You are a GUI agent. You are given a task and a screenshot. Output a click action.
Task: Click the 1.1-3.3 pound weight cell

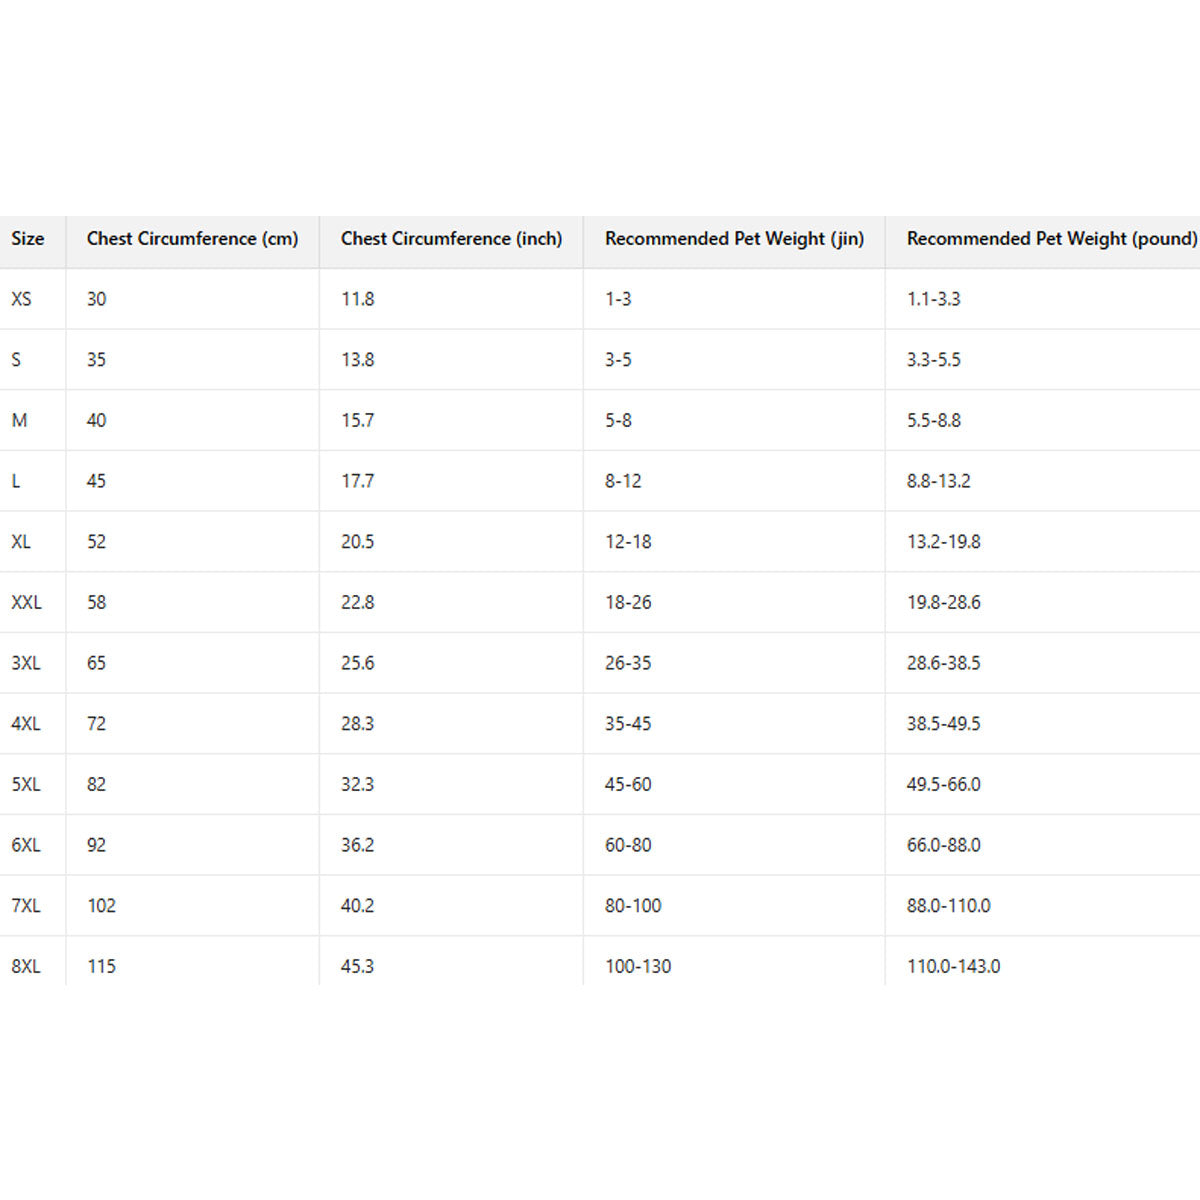click(933, 299)
